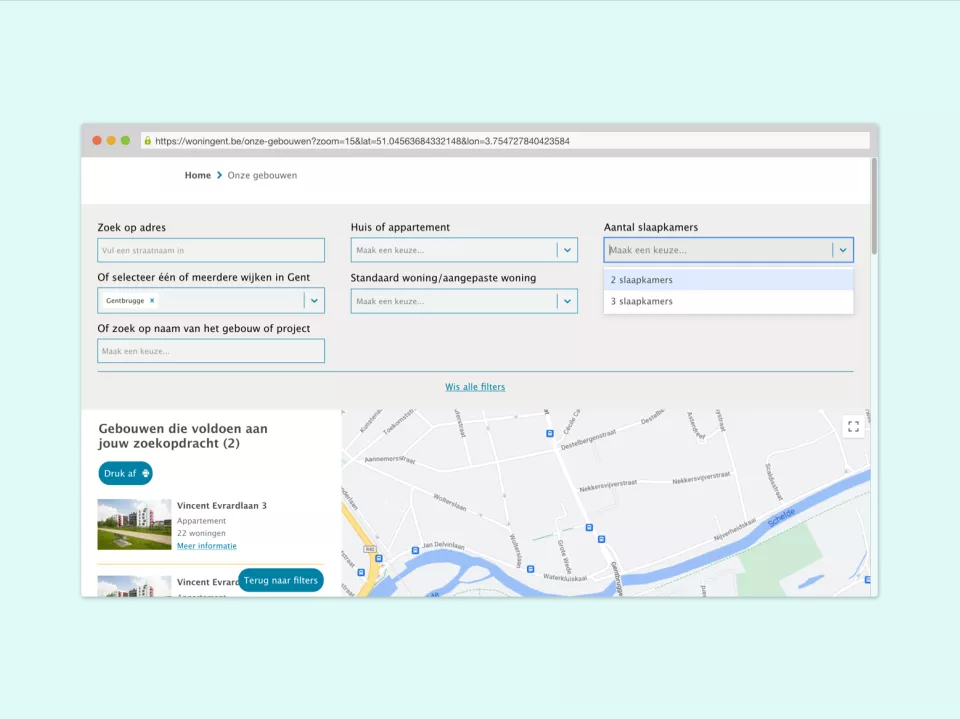
Task: Click the yellow minimize window button
Action: click(x=111, y=140)
